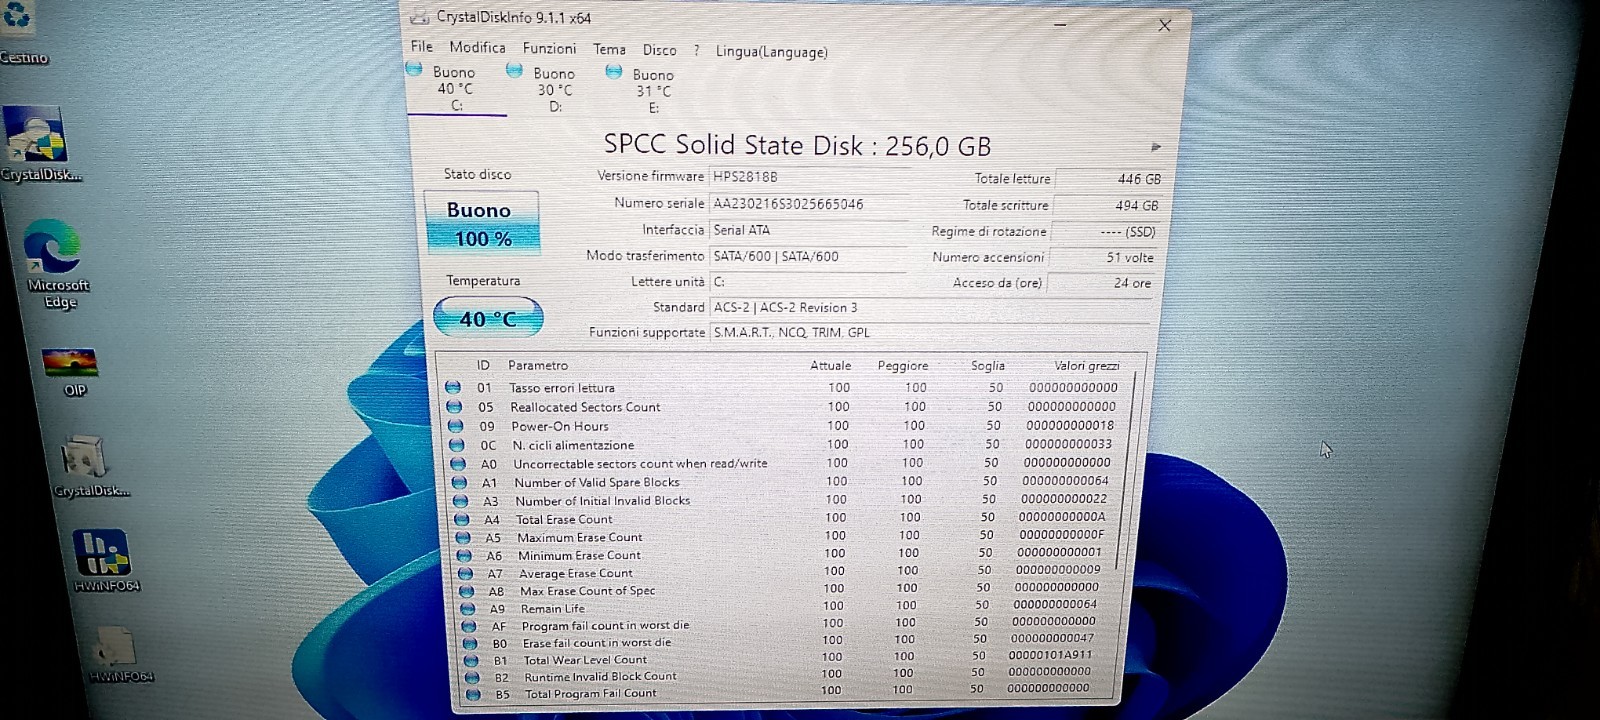Select CrystalDisk desktop icon below OIP

tap(84, 458)
